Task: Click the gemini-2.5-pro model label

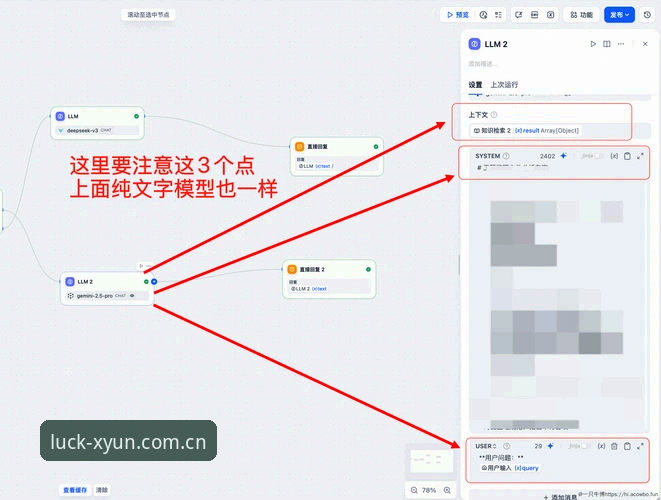Action: 95,296
